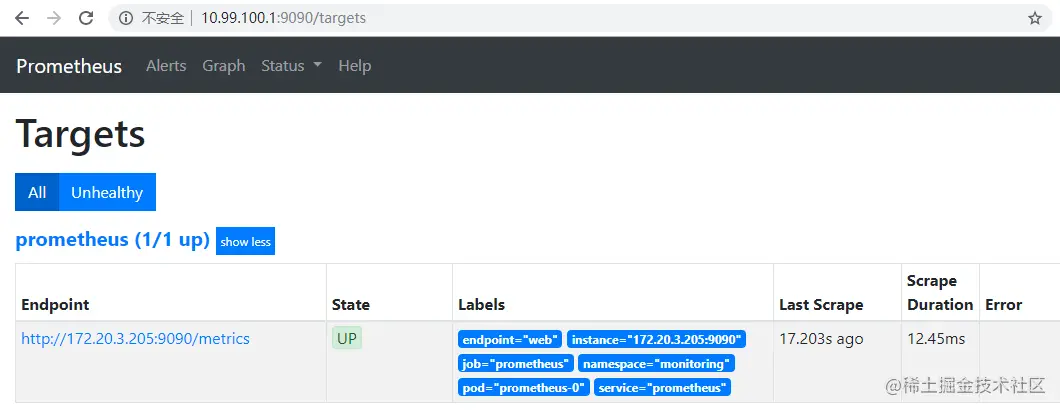The image size is (1060, 410).
Task: Click the pod="prometheus-0" label badge
Action: pyautogui.click(x=524, y=388)
